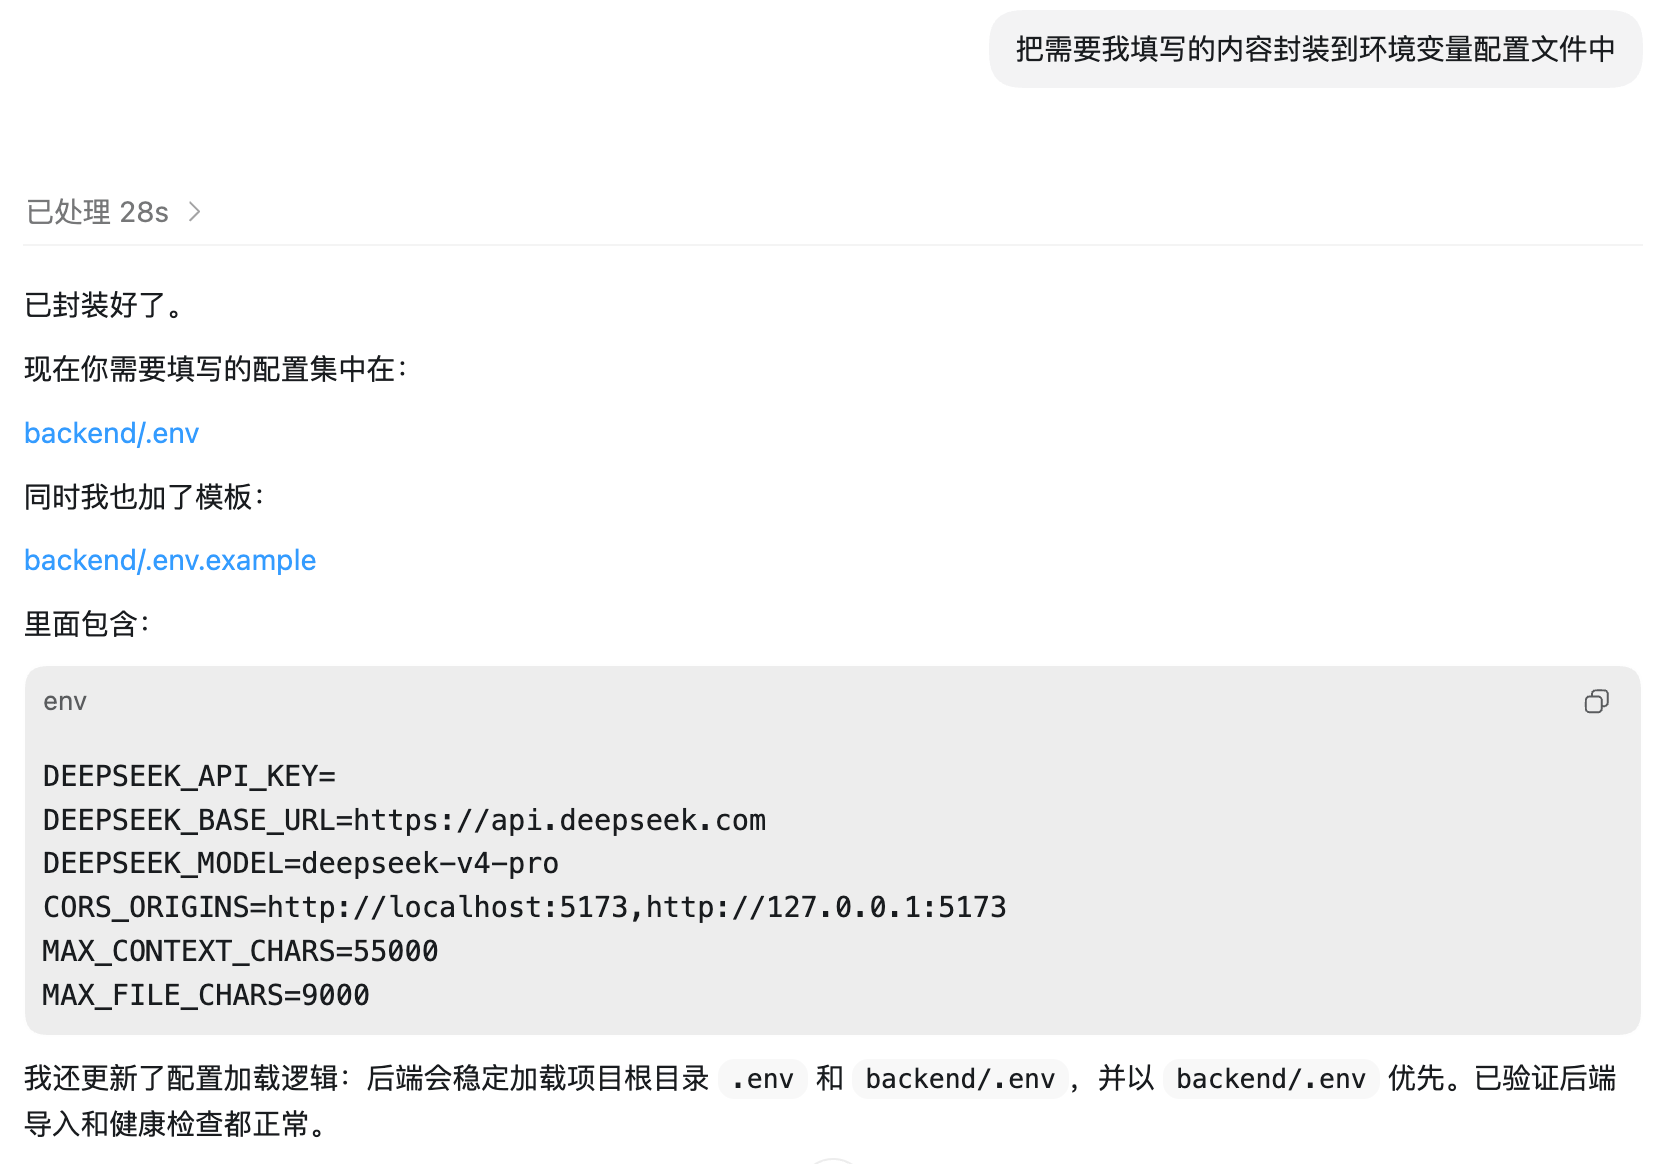Click the CORS_ORIGINS line in code block

[x=524, y=907]
